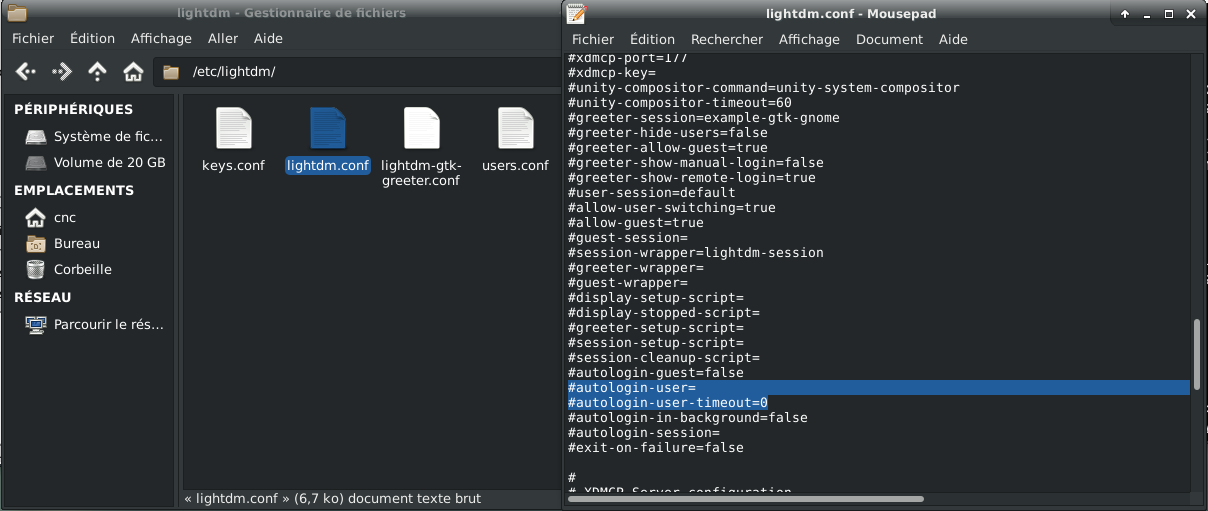The width and height of the screenshot is (1208, 511).
Task: Click the #user-session=default line
Action: pos(651,192)
